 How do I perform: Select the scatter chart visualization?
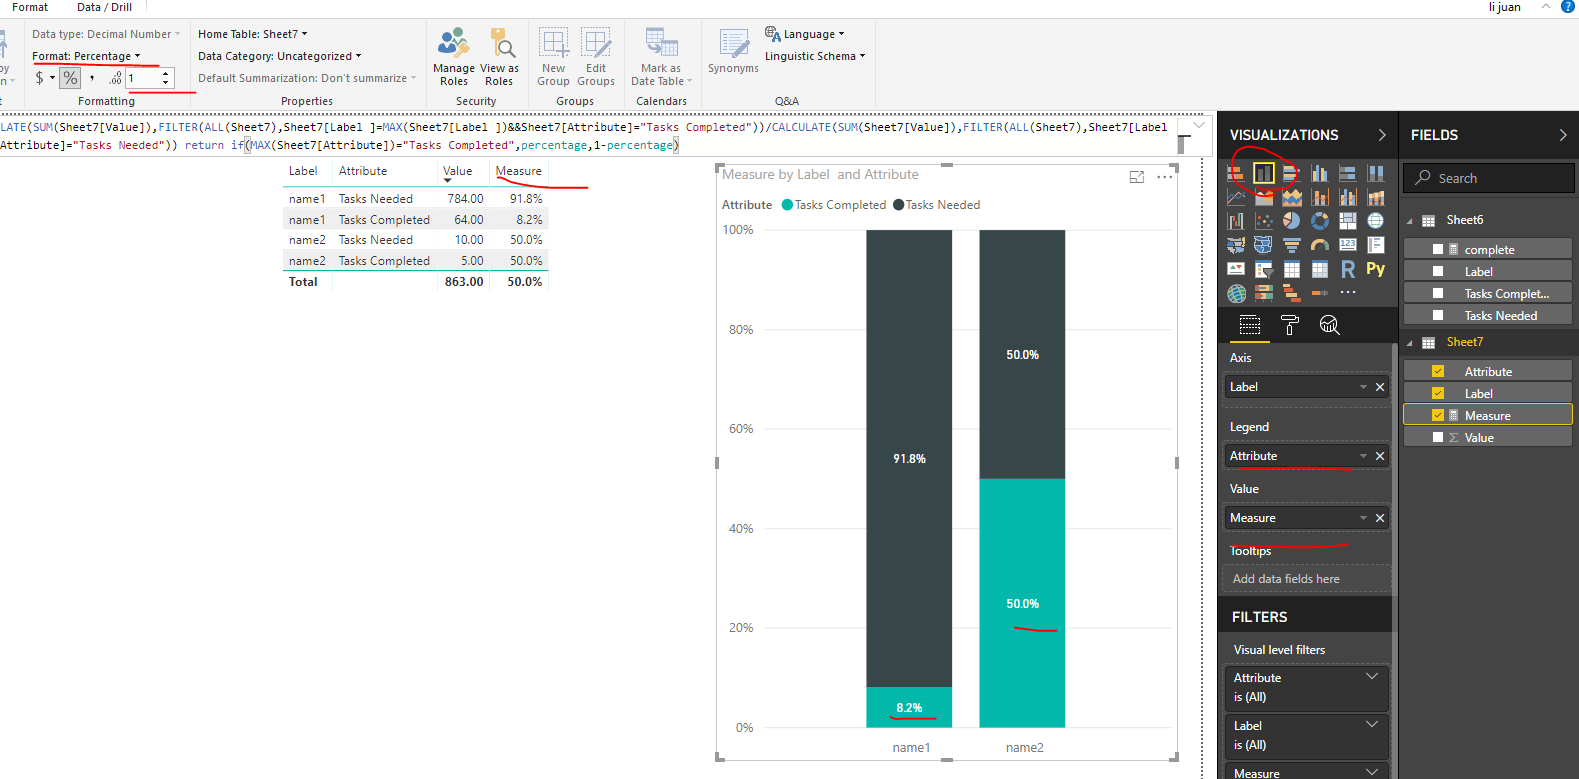(x=1264, y=221)
